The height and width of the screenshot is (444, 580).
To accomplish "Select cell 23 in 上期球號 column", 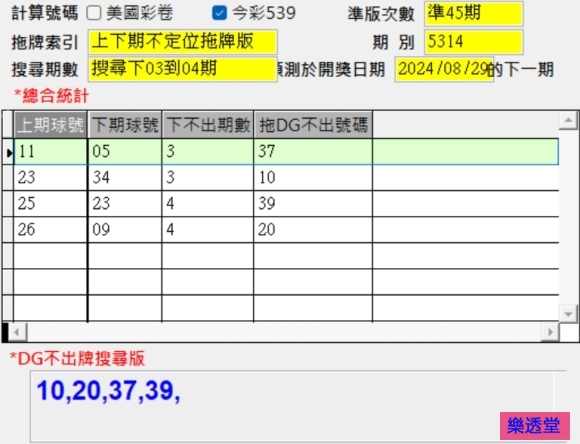I will click(x=51, y=178).
